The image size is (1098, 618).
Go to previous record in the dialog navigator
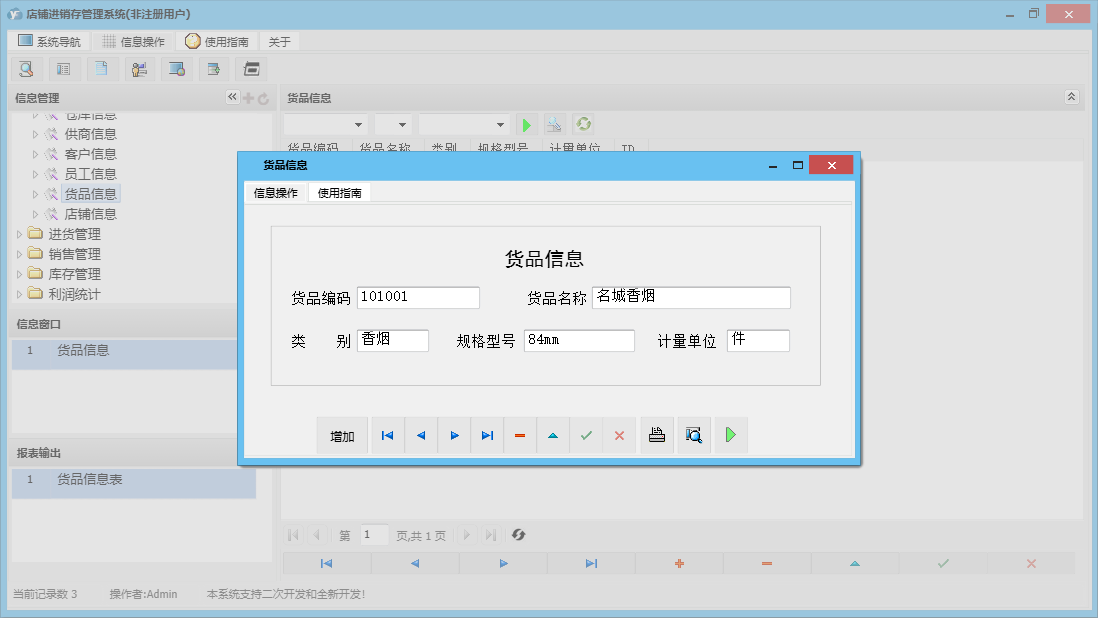click(419, 435)
